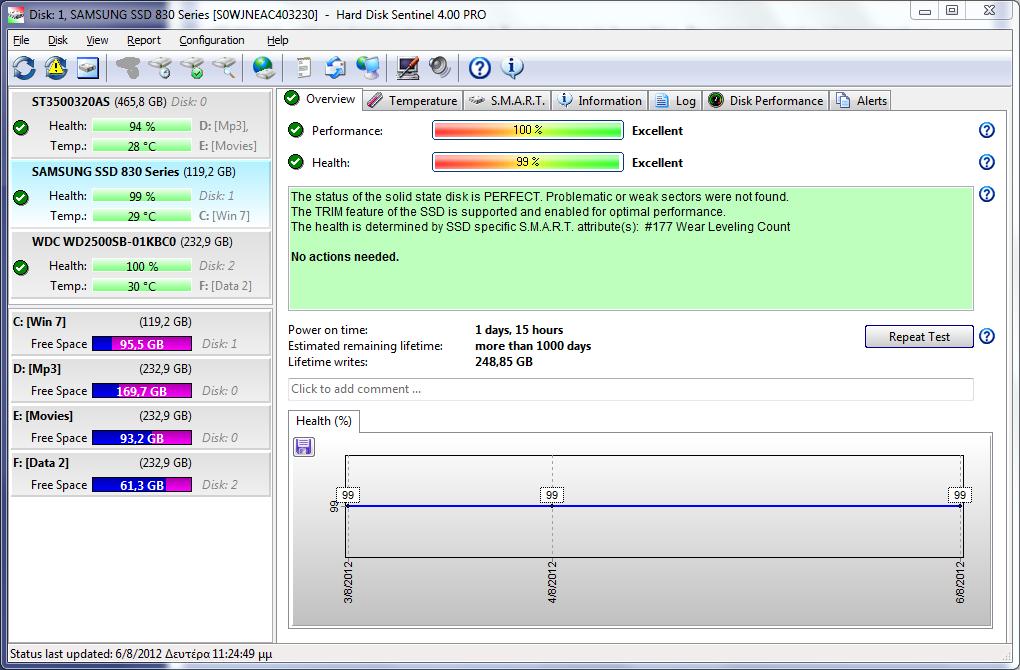1020x670 pixels.
Task: Click the 99 % Health bar in Overview
Action: (528, 162)
